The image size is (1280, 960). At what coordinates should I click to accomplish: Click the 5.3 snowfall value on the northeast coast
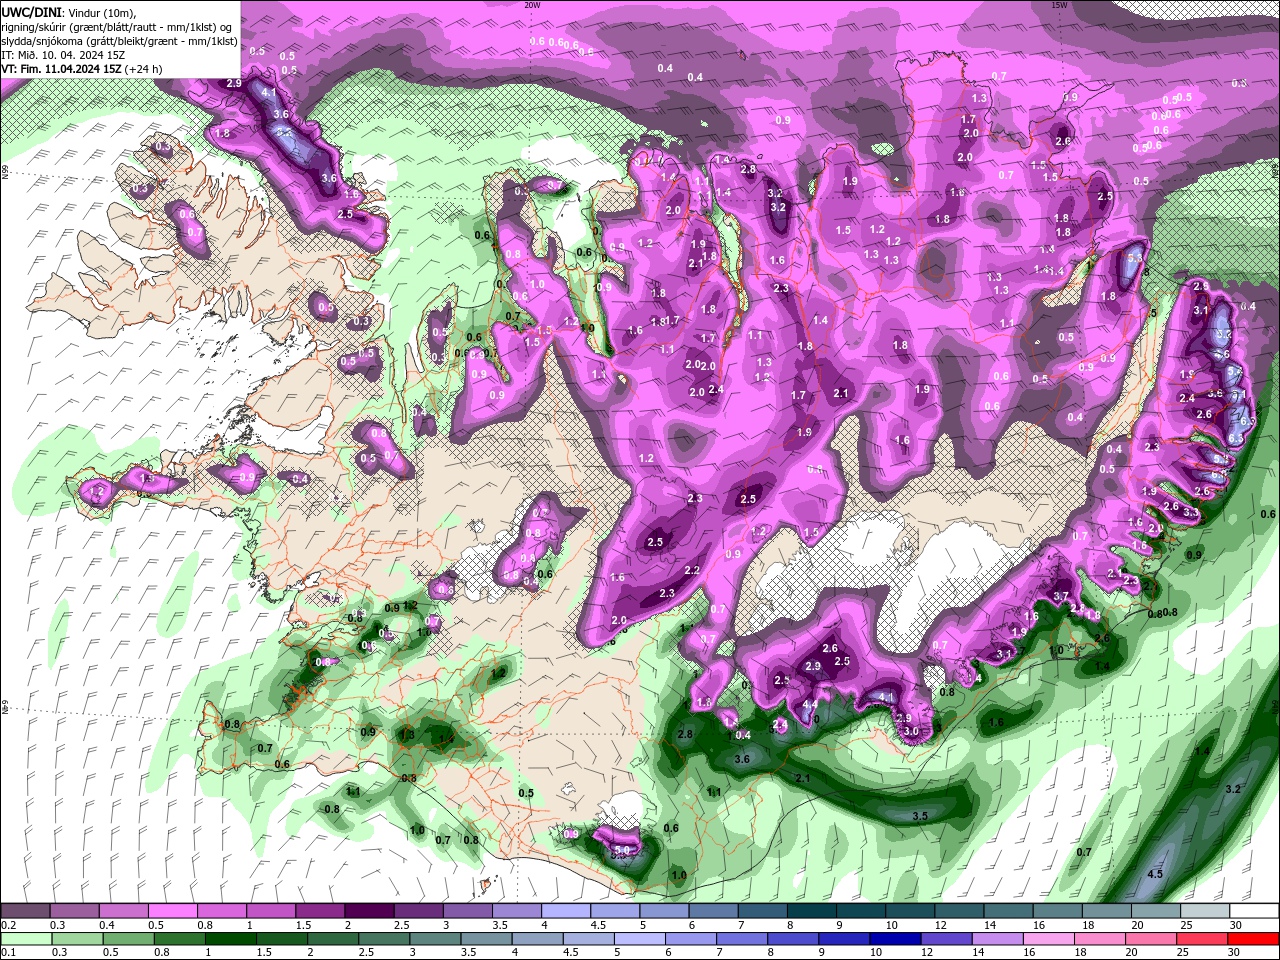pos(1134,258)
